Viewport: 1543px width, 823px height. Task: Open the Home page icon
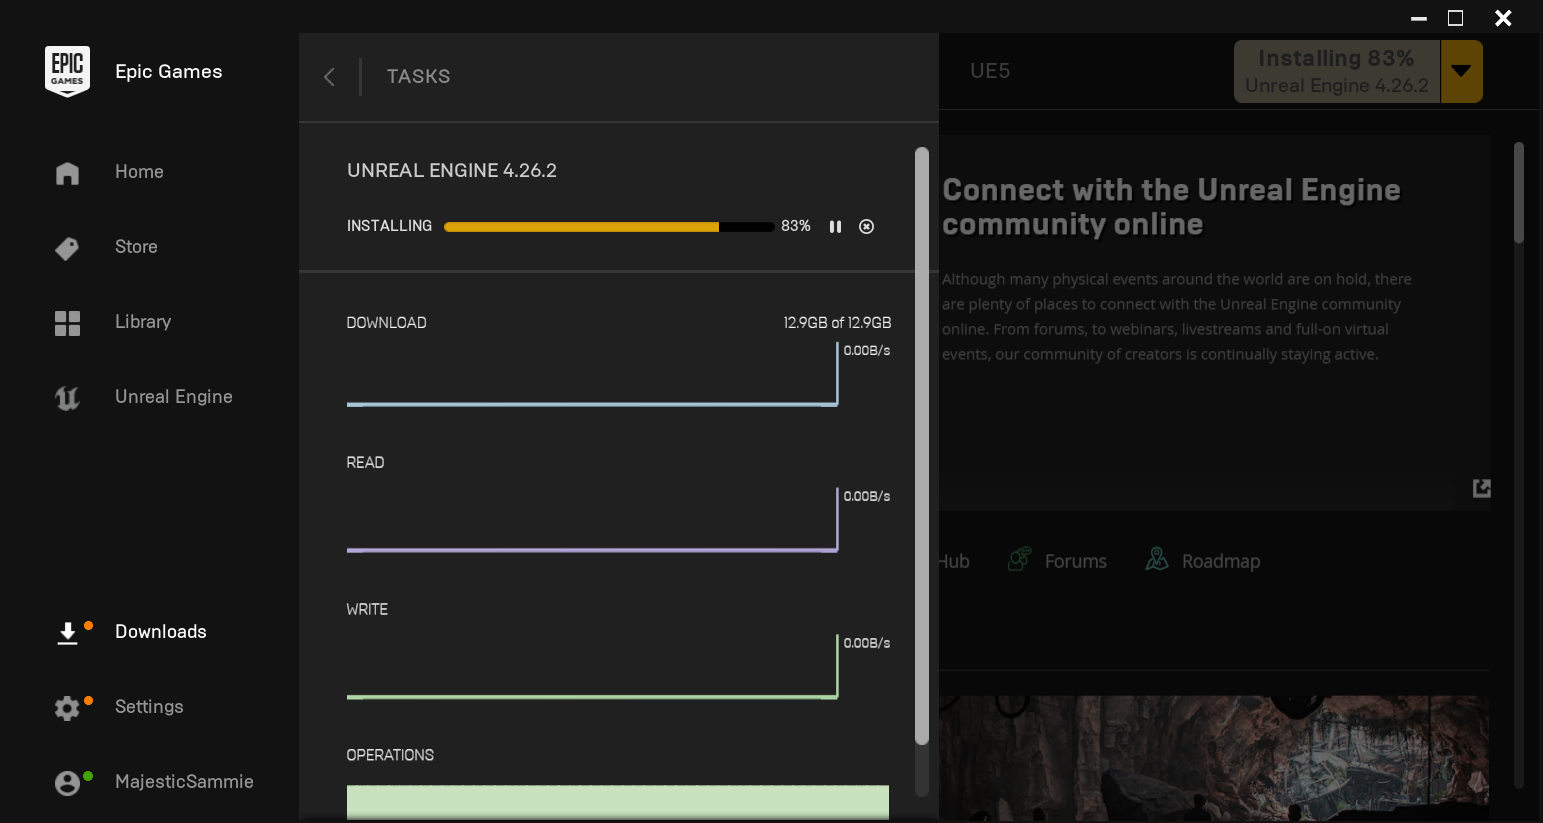[67, 173]
